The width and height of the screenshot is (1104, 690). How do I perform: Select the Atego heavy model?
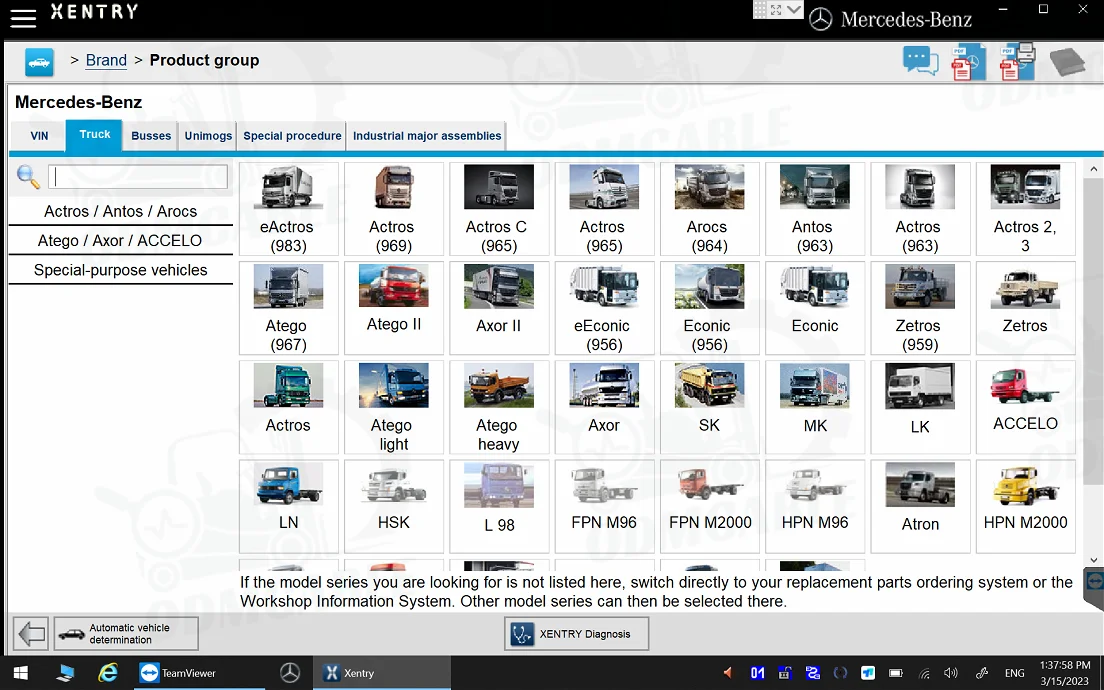[x=498, y=407]
